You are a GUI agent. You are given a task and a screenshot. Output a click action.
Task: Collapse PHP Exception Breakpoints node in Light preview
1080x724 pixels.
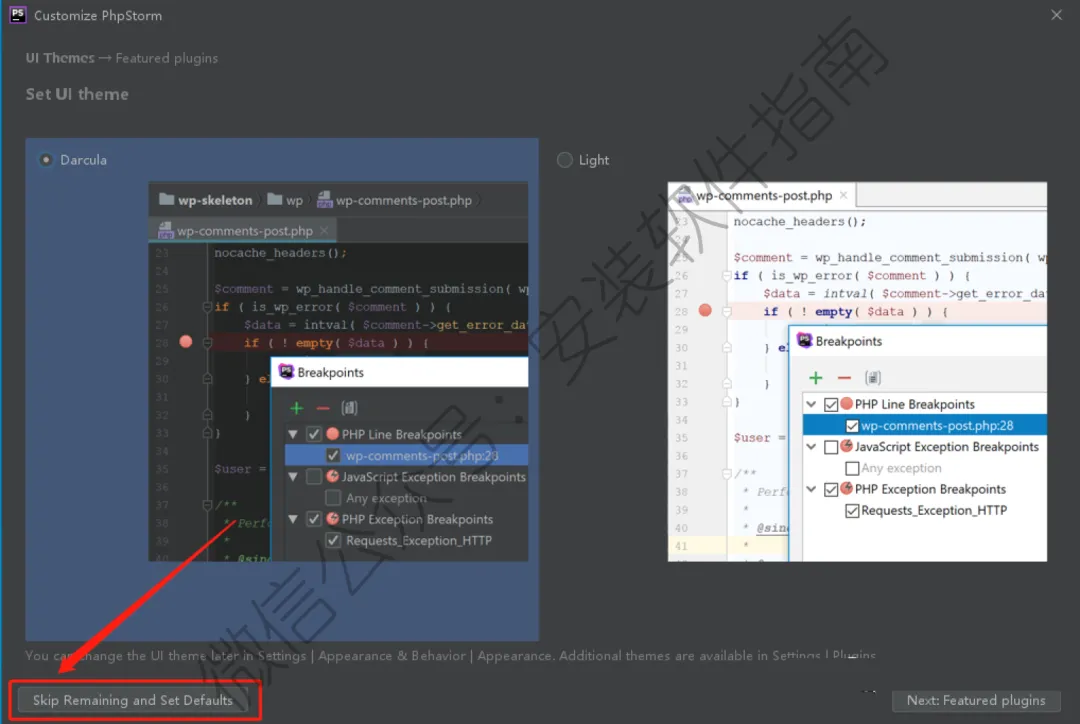pyautogui.click(x=811, y=489)
